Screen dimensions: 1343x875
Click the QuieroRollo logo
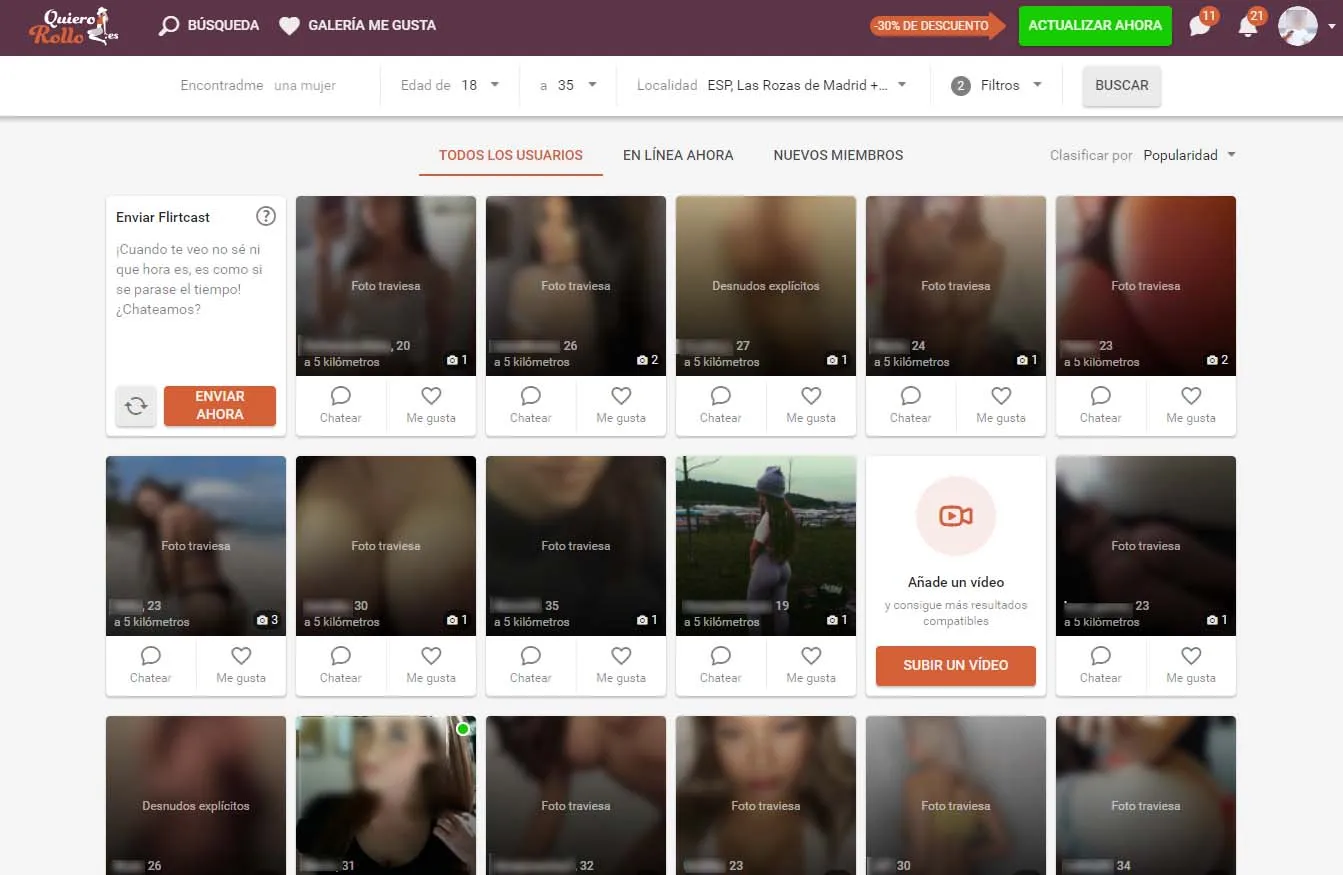point(75,26)
